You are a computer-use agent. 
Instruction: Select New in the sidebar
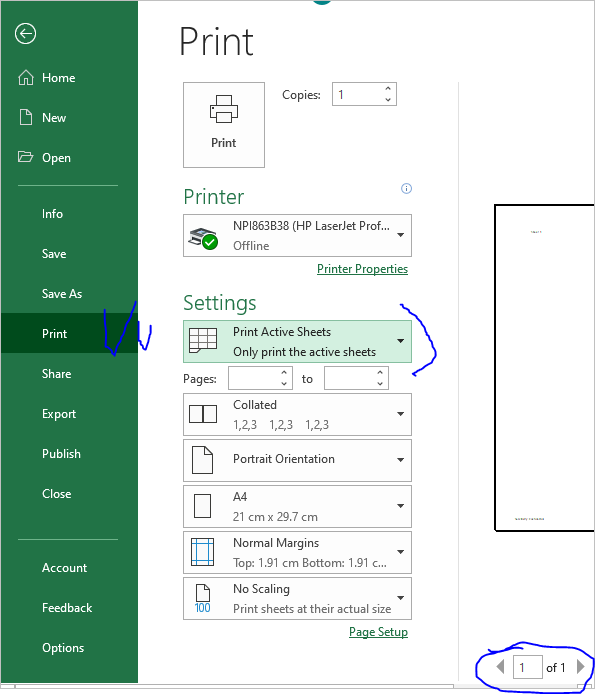69,118
